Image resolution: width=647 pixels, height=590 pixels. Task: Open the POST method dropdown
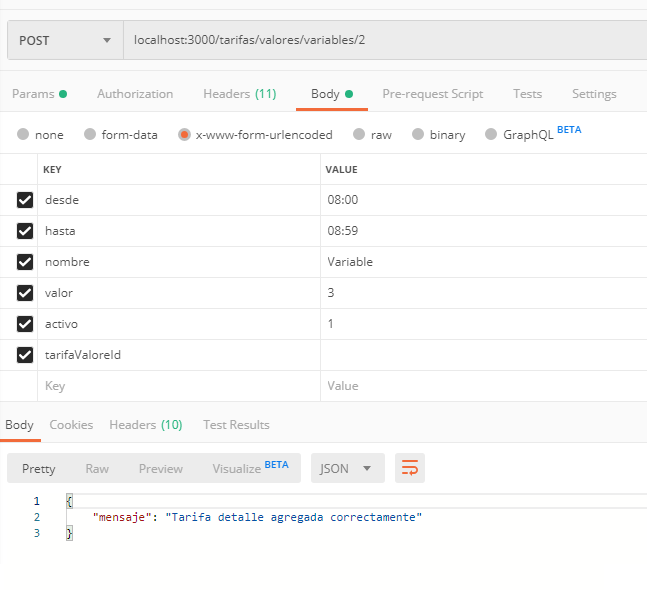[x=64, y=41]
